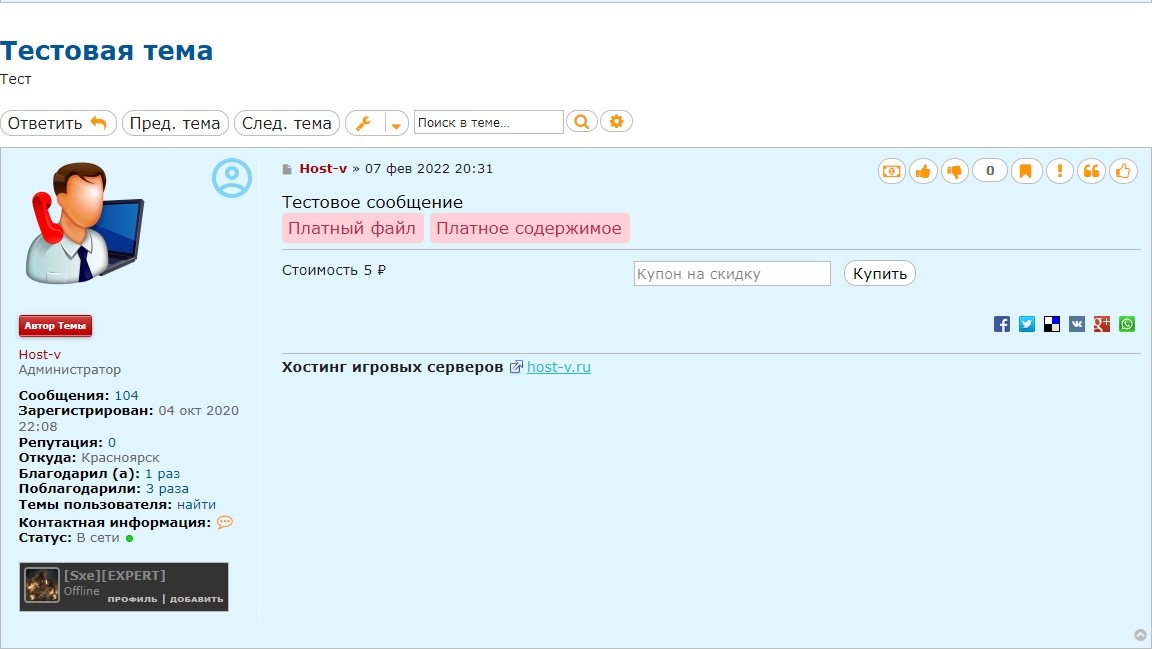The height and width of the screenshot is (649, 1152).
Task: Click the thumbs-down dislike icon
Action: [x=955, y=171]
